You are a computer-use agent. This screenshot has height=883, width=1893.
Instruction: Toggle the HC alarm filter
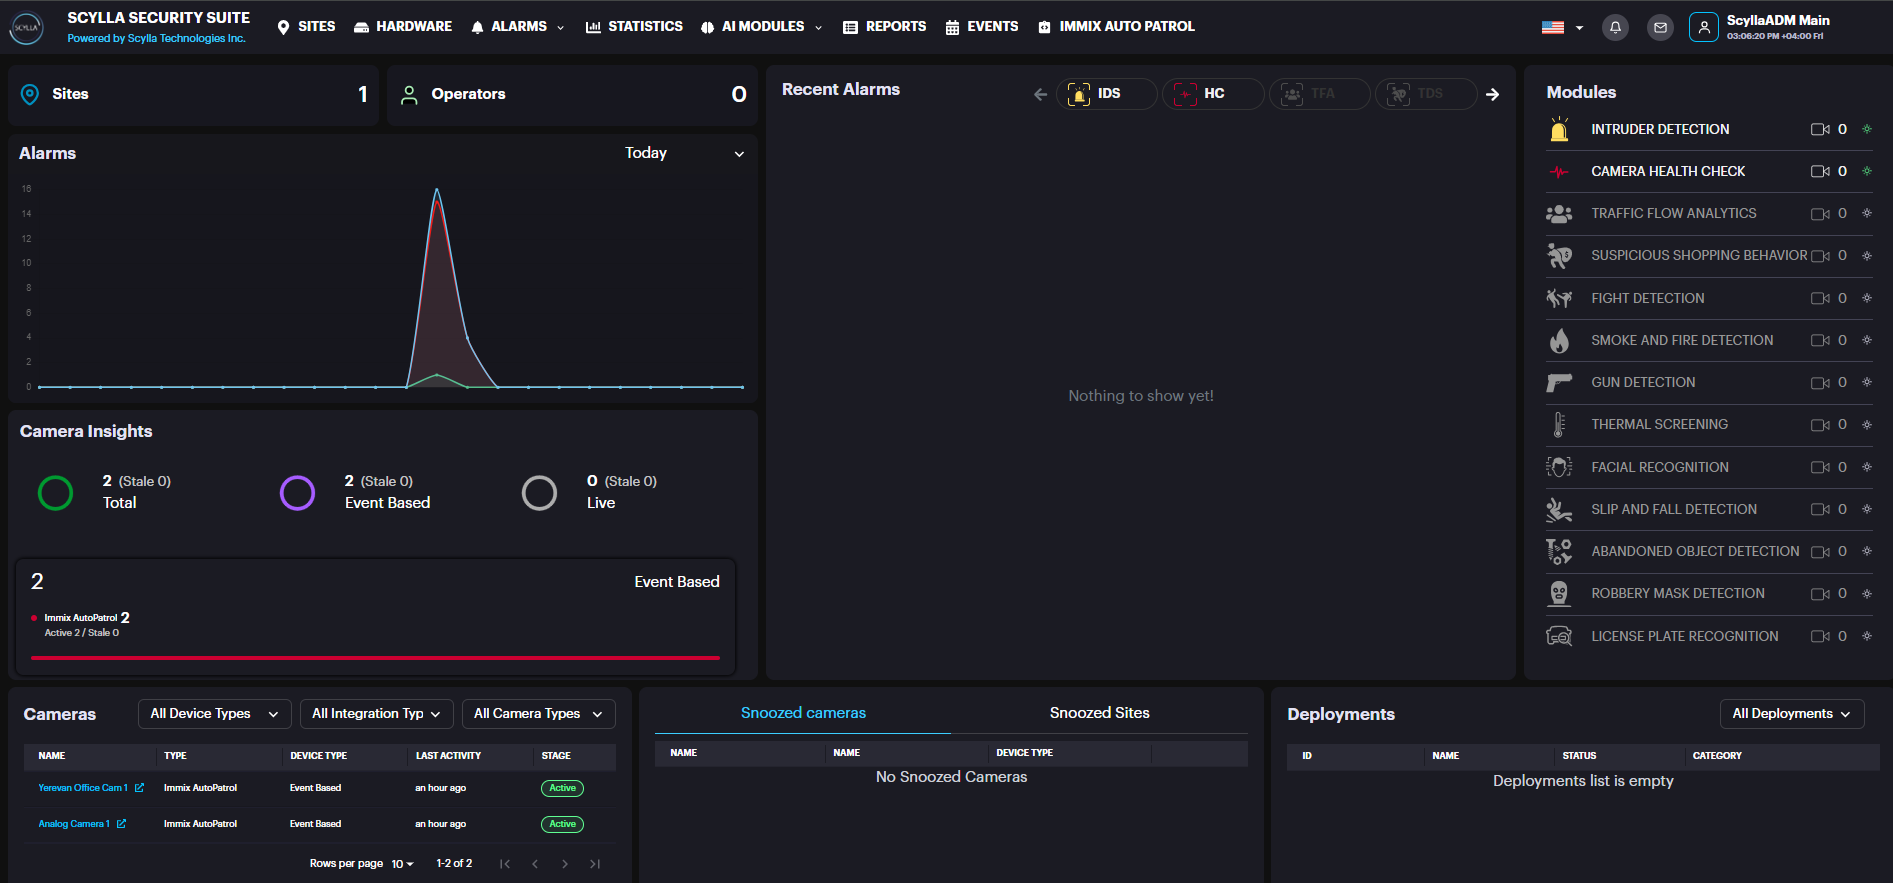(x=1212, y=94)
